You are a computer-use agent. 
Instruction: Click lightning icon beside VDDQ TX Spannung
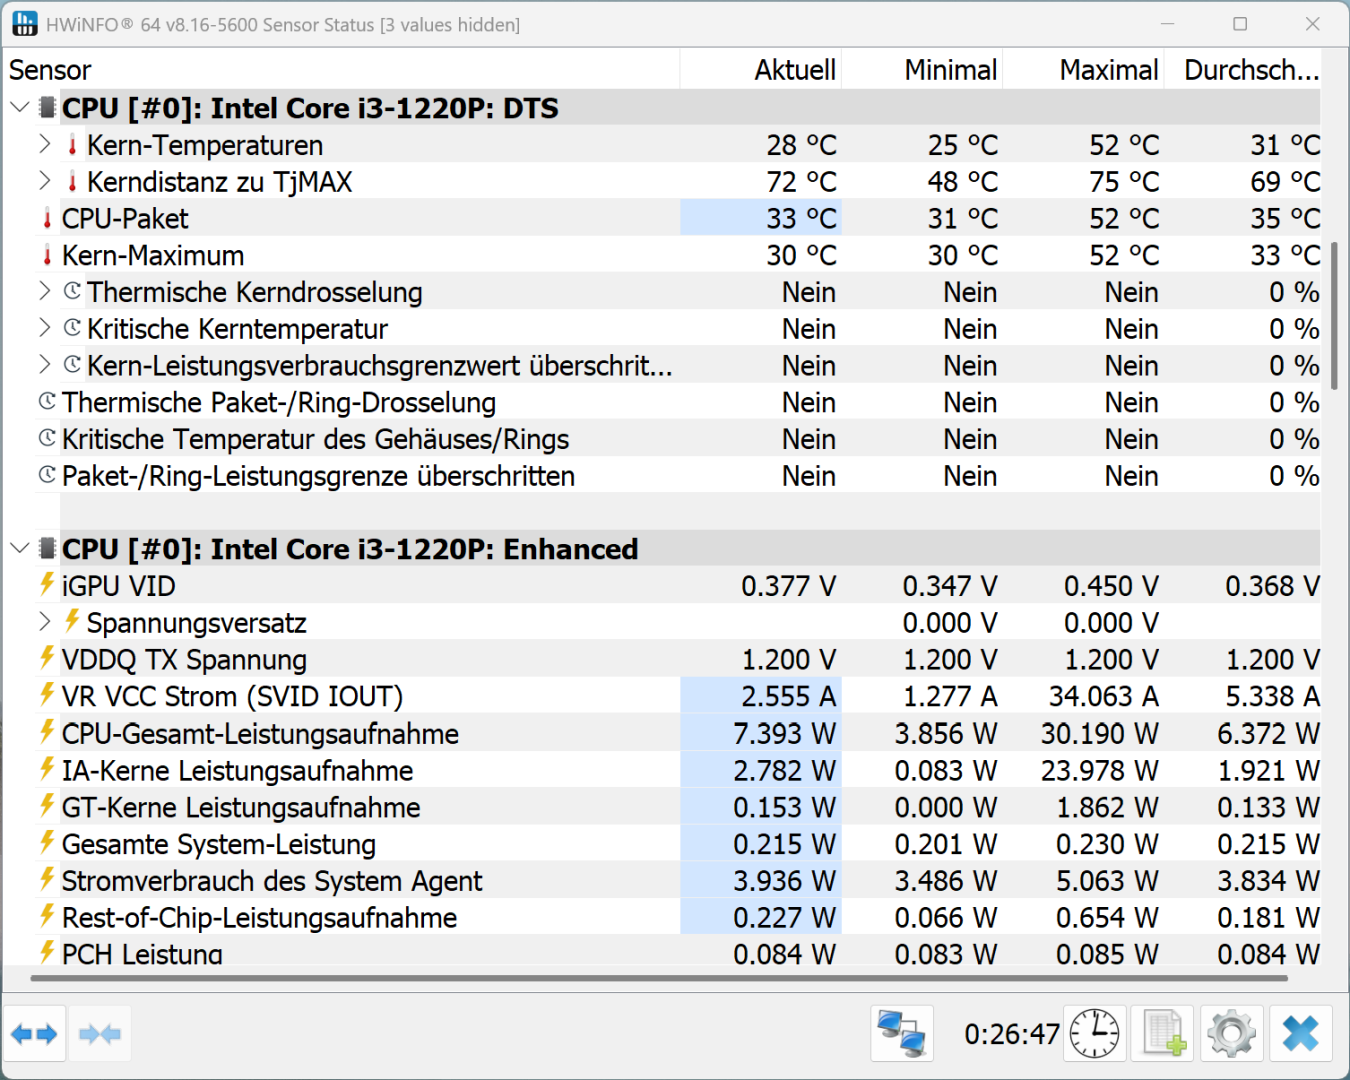pos(47,658)
